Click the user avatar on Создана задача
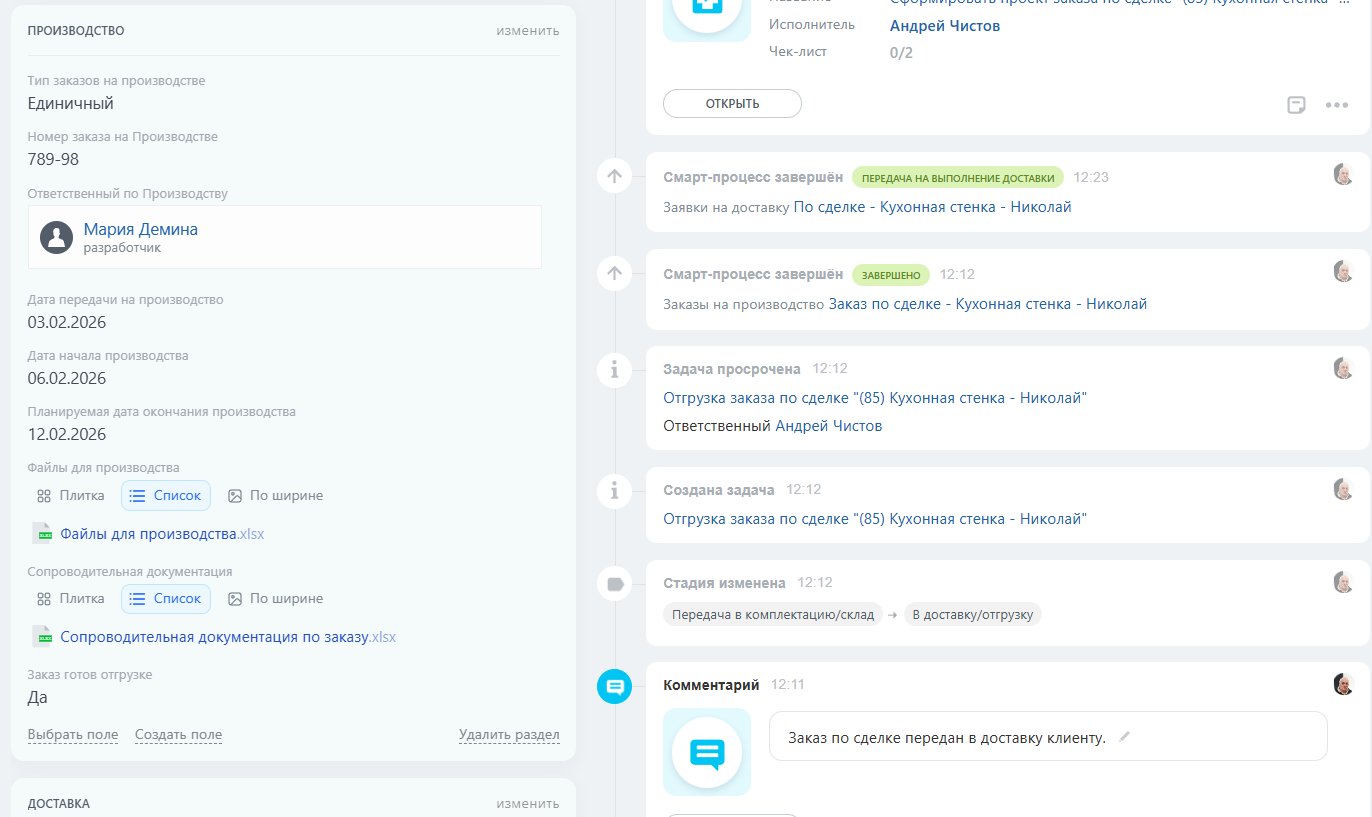Viewport: 1372px width, 817px height. point(1344,489)
